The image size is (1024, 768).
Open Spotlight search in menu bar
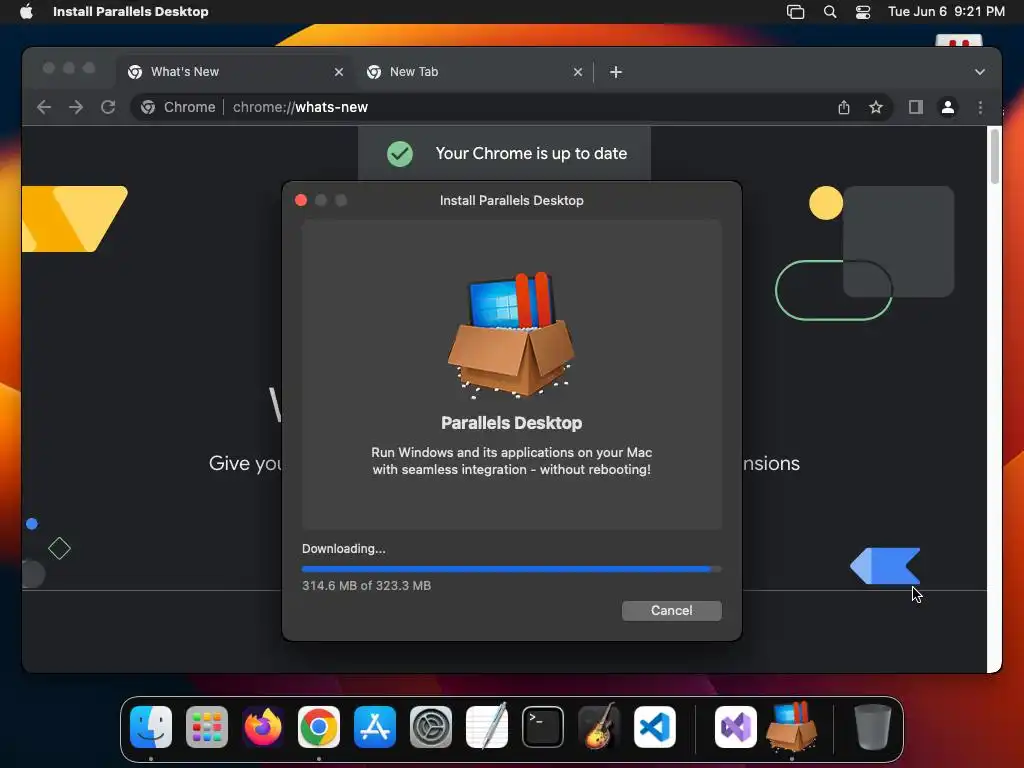[x=830, y=12]
